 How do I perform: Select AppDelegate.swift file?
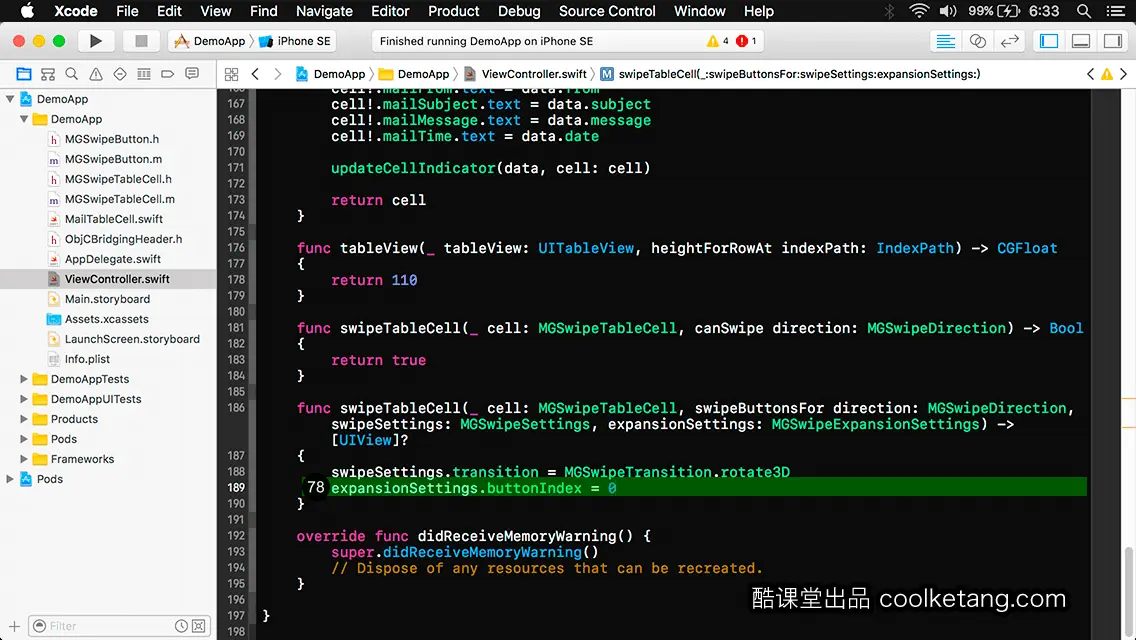[112, 259]
